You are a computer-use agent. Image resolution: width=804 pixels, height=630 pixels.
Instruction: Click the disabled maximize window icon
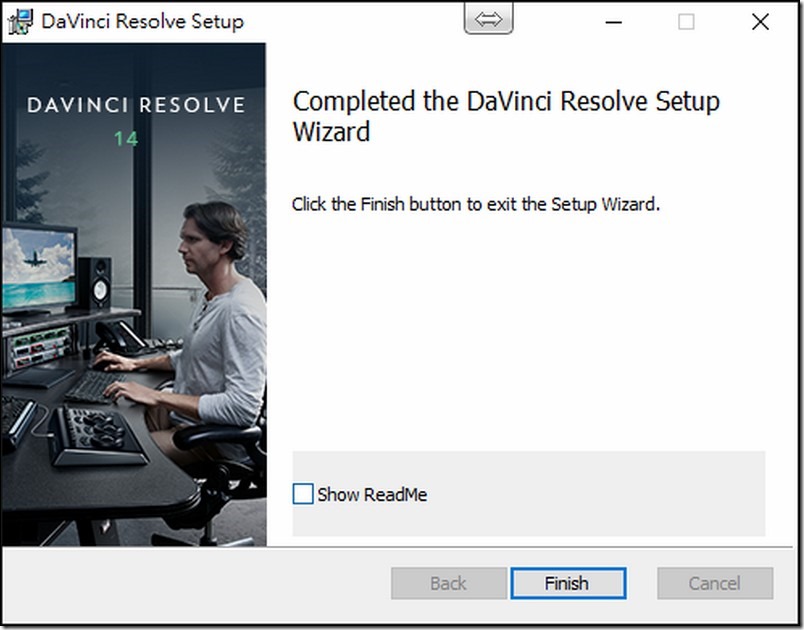coord(686,22)
